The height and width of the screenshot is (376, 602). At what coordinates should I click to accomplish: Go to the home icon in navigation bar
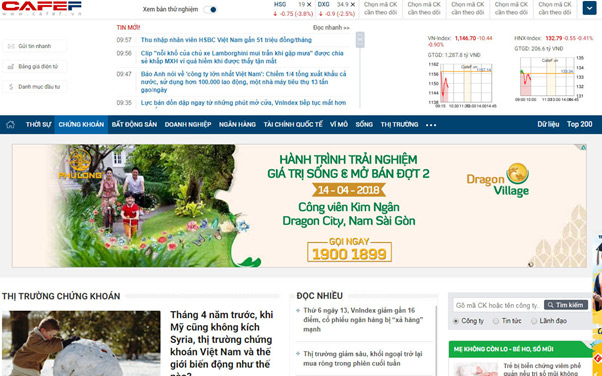10,124
